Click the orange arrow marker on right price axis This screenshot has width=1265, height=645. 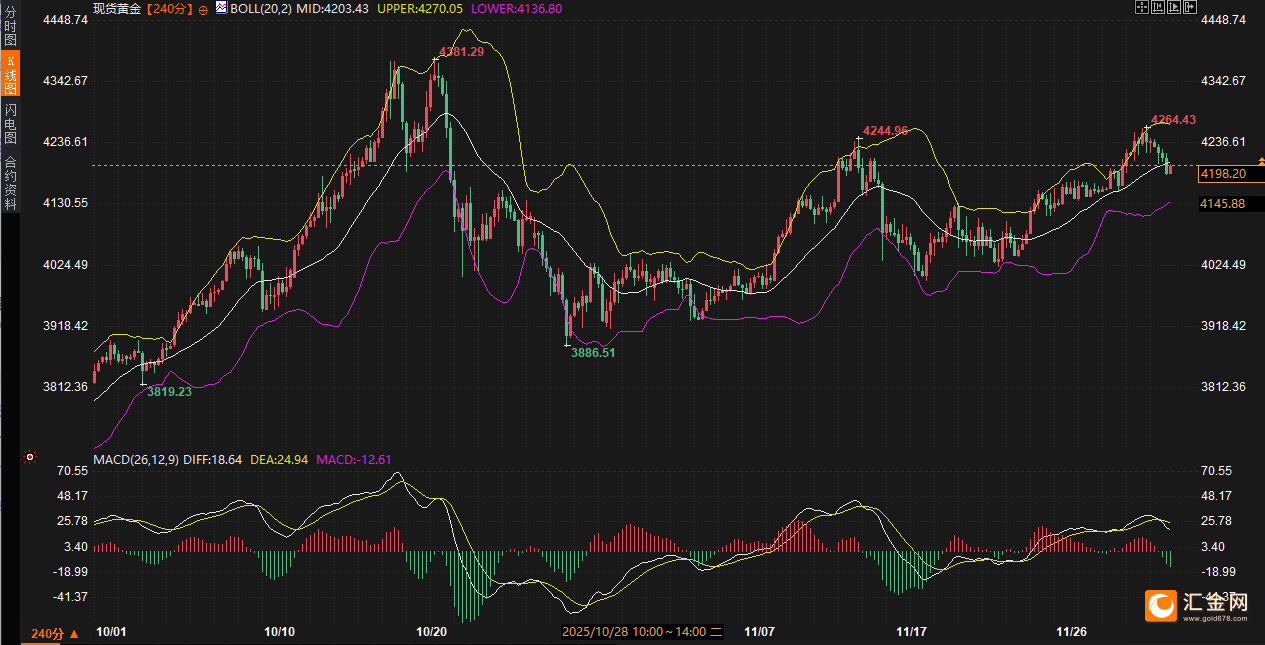click(x=1261, y=160)
